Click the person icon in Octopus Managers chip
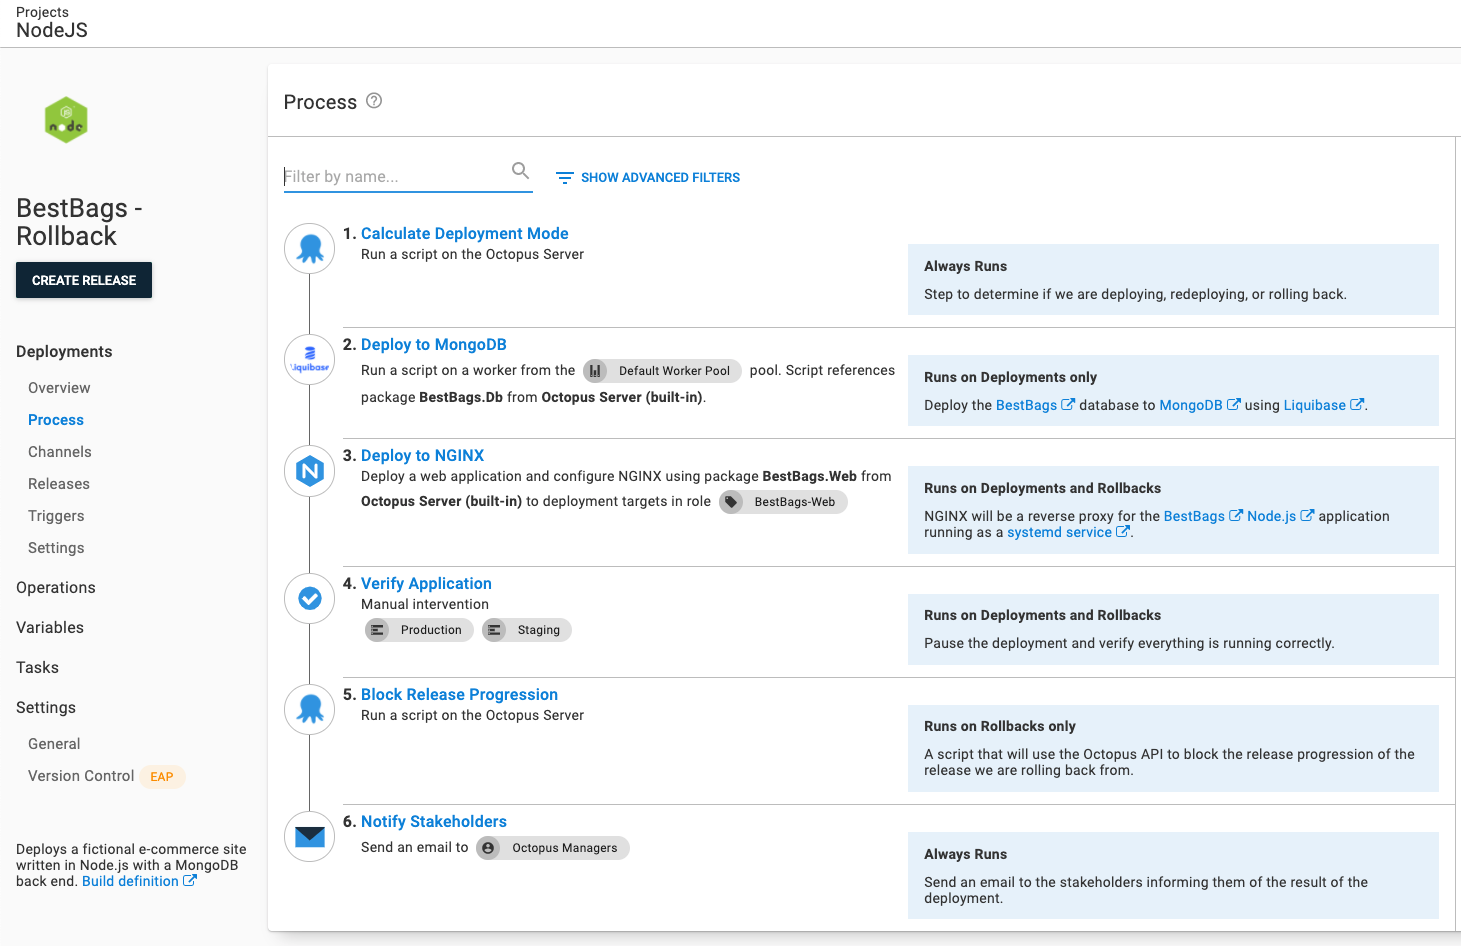 (x=488, y=847)
